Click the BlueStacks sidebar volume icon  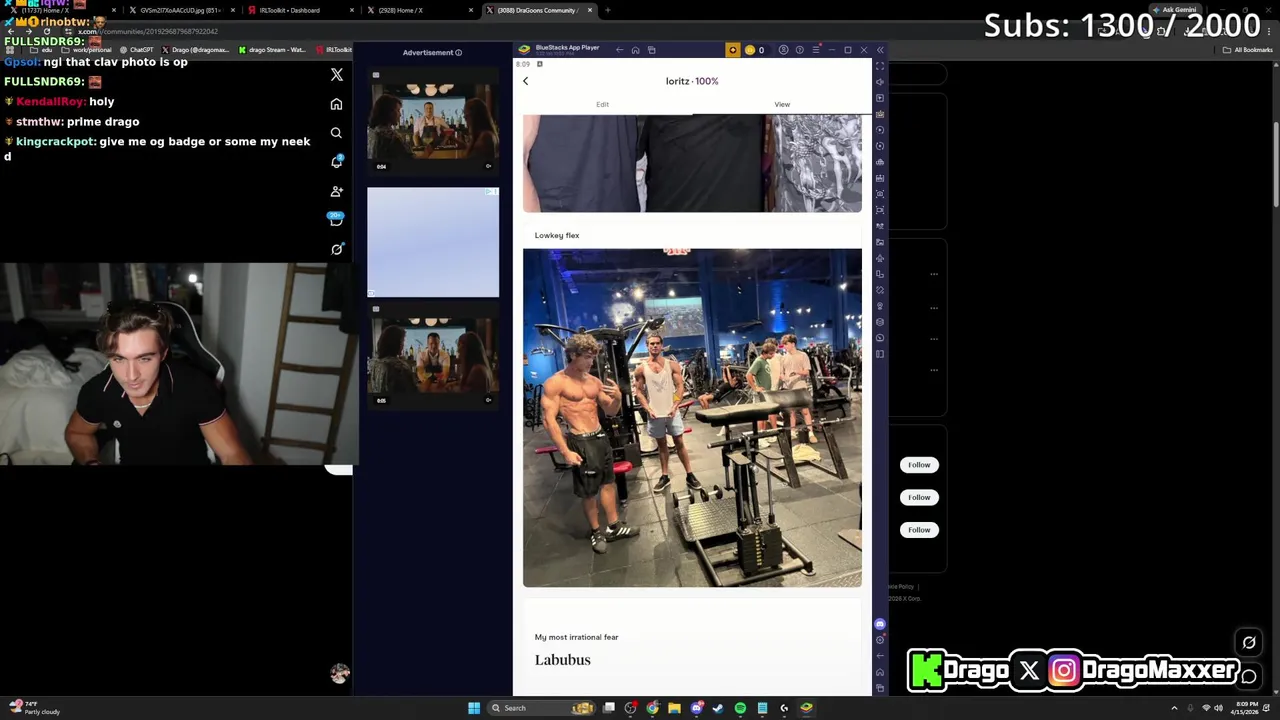point(879,82)
